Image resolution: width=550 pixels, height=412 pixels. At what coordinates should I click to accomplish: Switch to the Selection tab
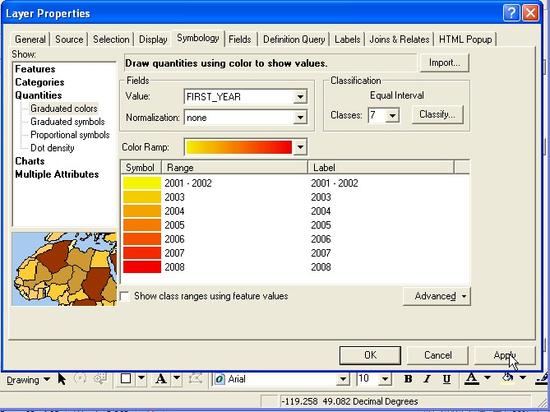(x=111, y=39)
